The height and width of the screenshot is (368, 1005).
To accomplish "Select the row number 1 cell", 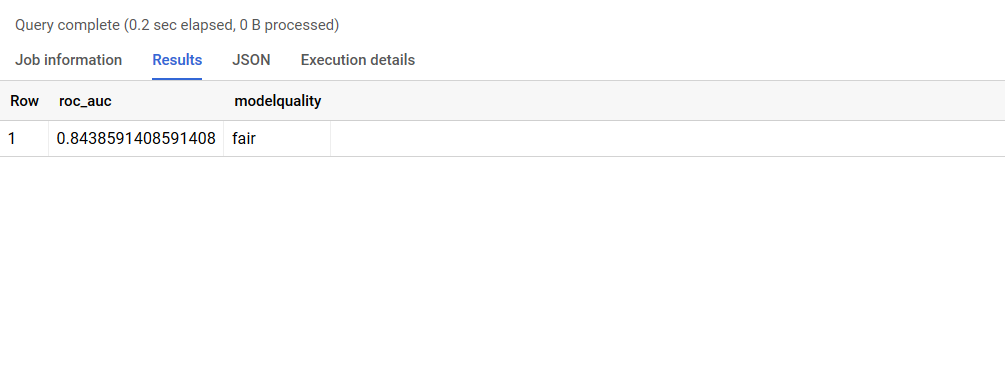I will point(24,138).
